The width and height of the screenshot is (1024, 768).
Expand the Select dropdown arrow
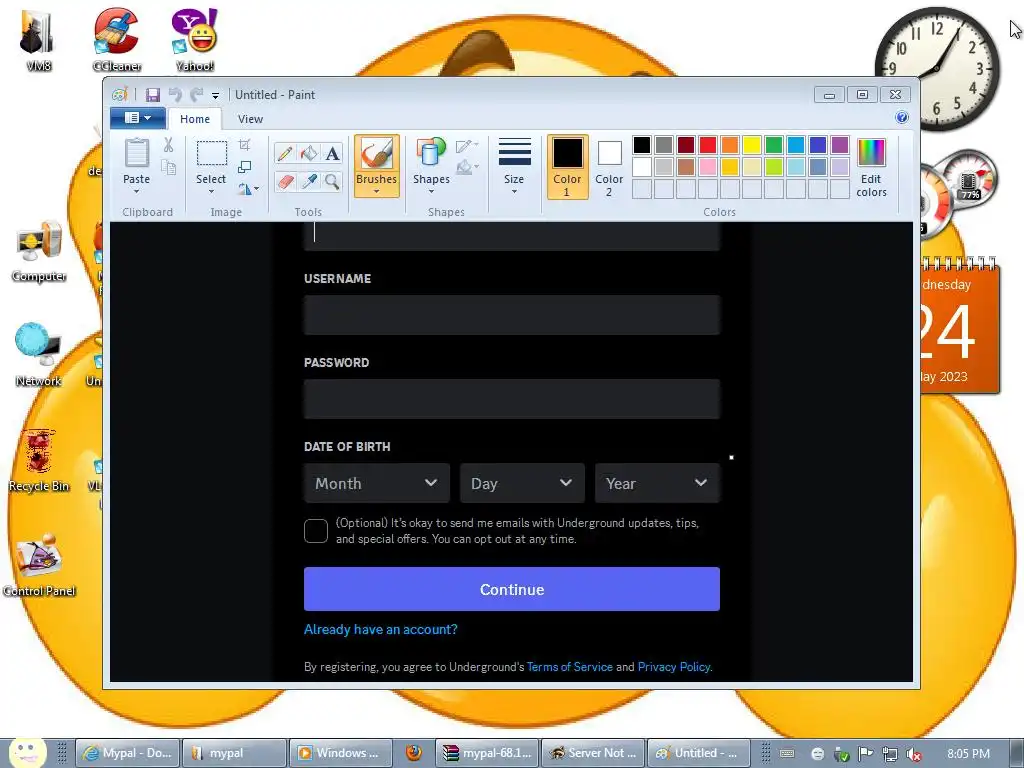click(x=212, y=191)
